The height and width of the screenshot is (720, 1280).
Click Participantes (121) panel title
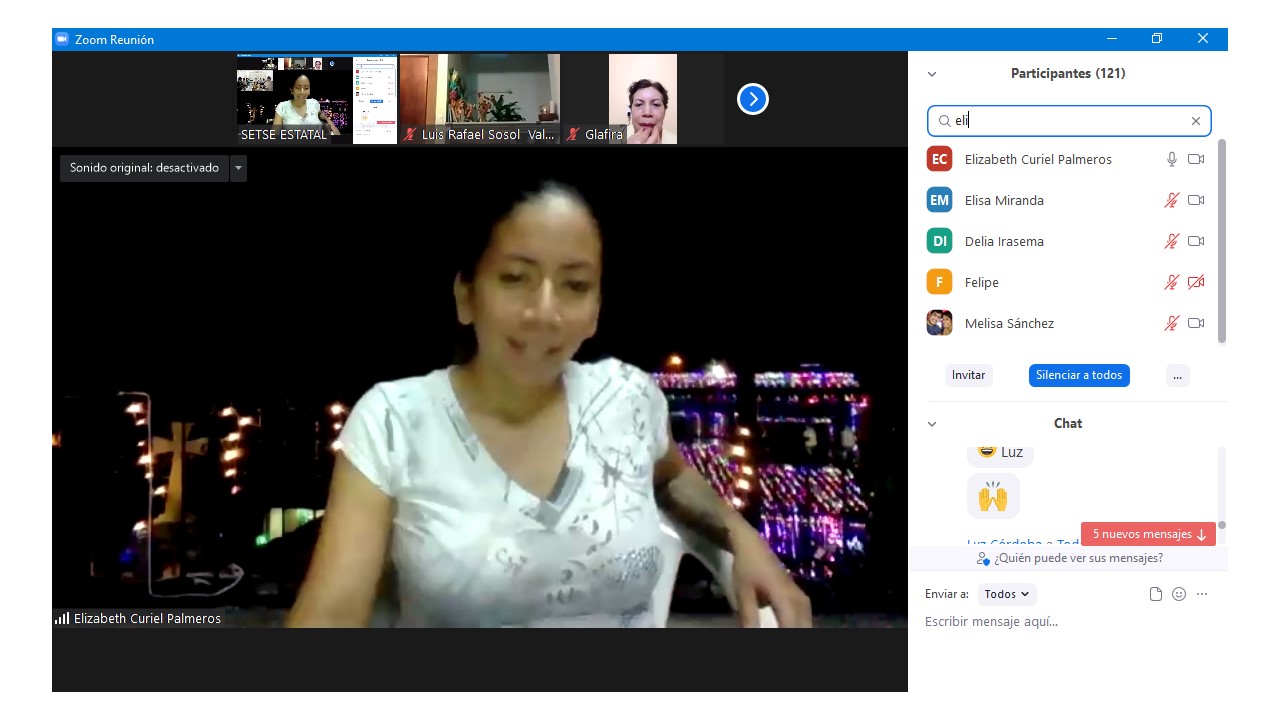(1068, 73)
